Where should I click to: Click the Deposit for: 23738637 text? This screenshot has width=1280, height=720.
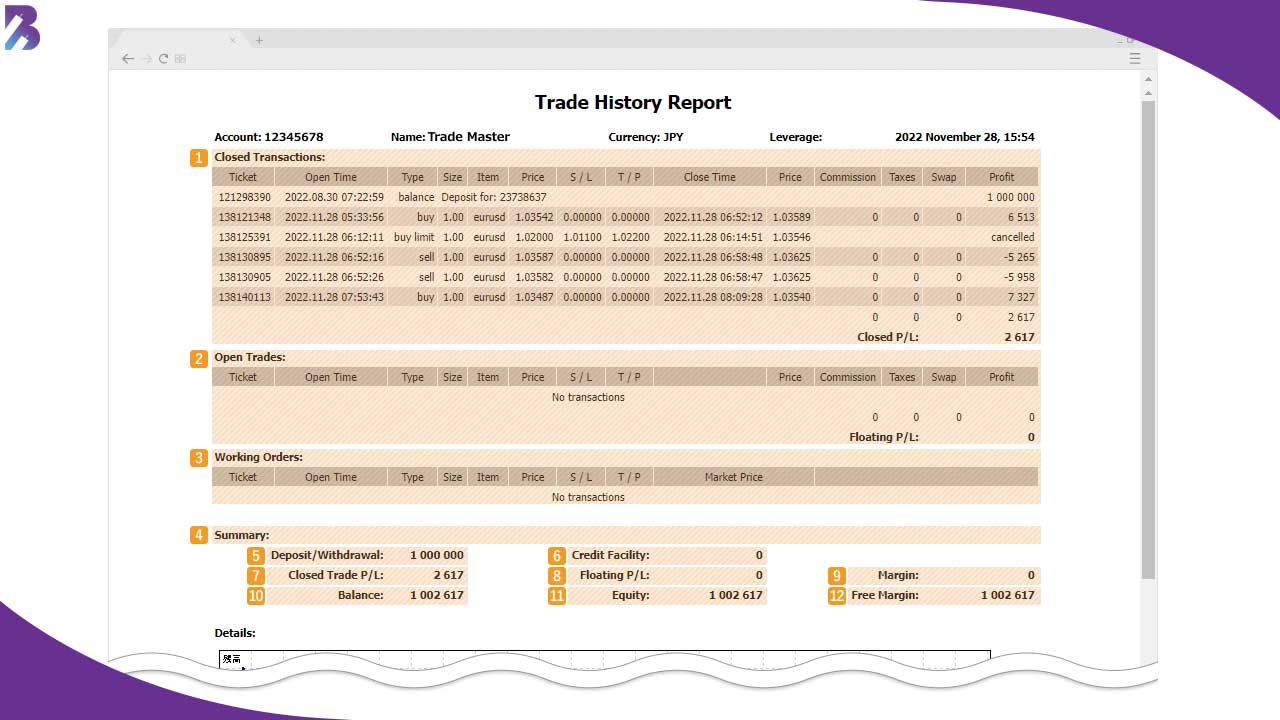click(x=494, y=197)
